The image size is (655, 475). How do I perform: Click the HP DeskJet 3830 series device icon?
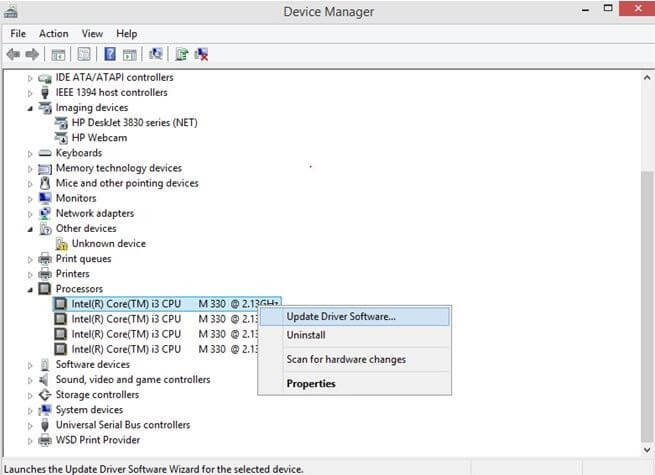point(61,123)
